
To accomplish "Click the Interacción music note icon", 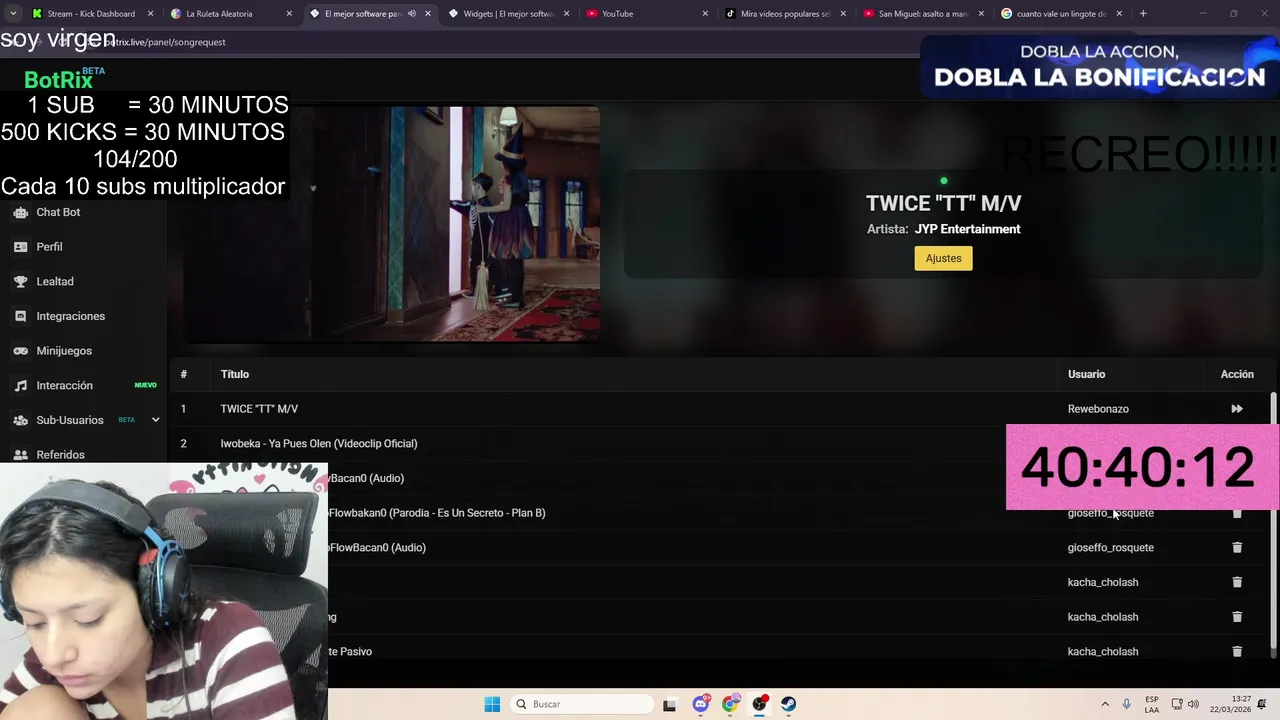I will pyautogui.click(x=20, y=386).
